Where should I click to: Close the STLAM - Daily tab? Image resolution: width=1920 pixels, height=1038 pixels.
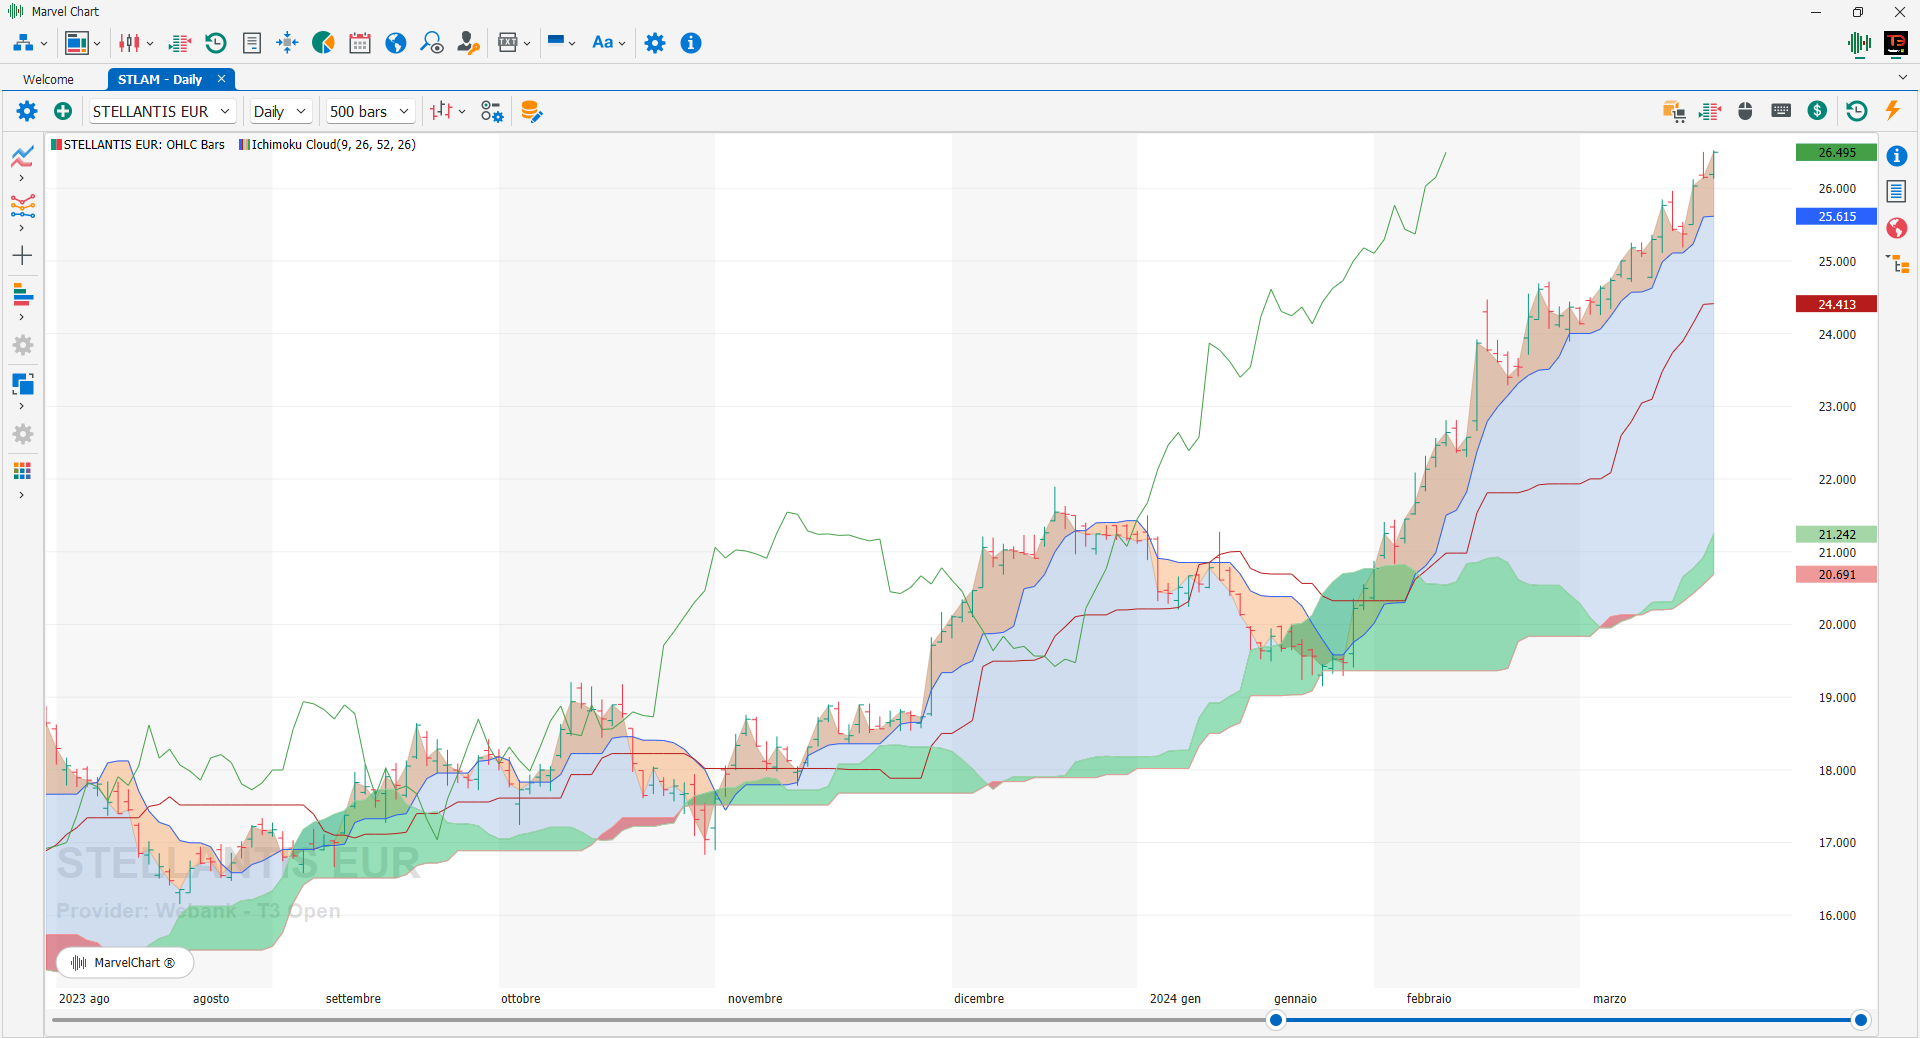tap(221, 79)
